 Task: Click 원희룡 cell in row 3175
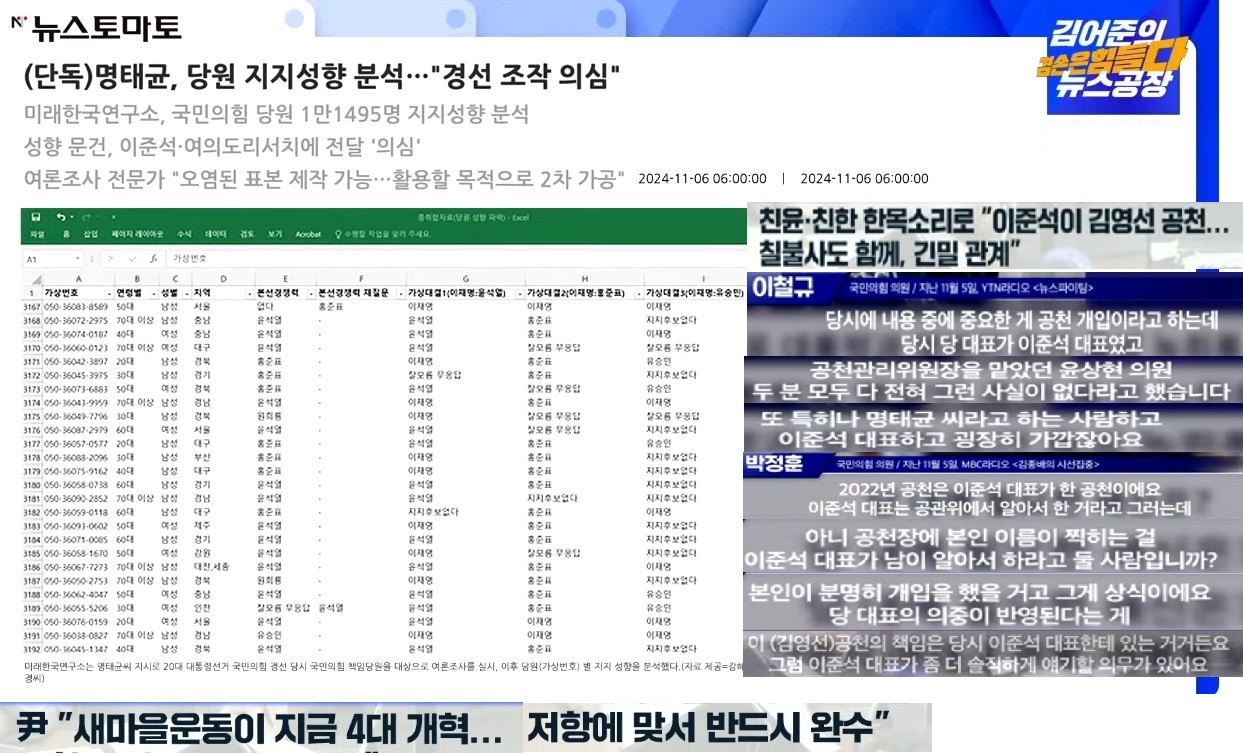coord(268,416)
